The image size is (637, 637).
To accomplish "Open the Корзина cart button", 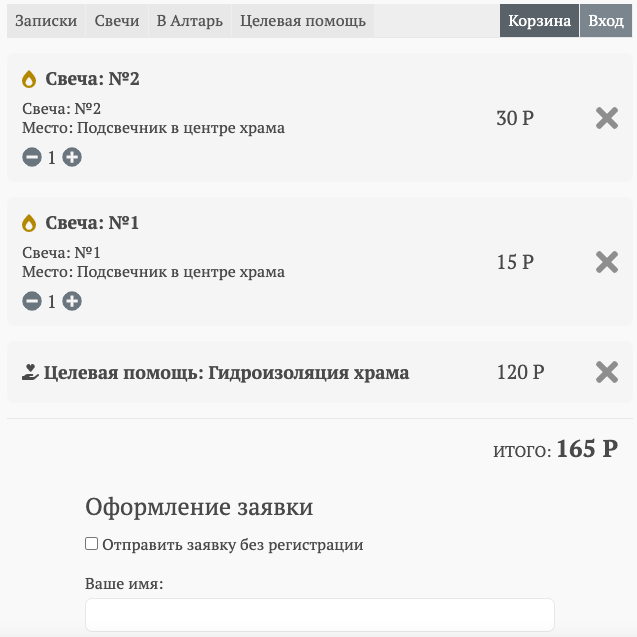I will (539, 21).
